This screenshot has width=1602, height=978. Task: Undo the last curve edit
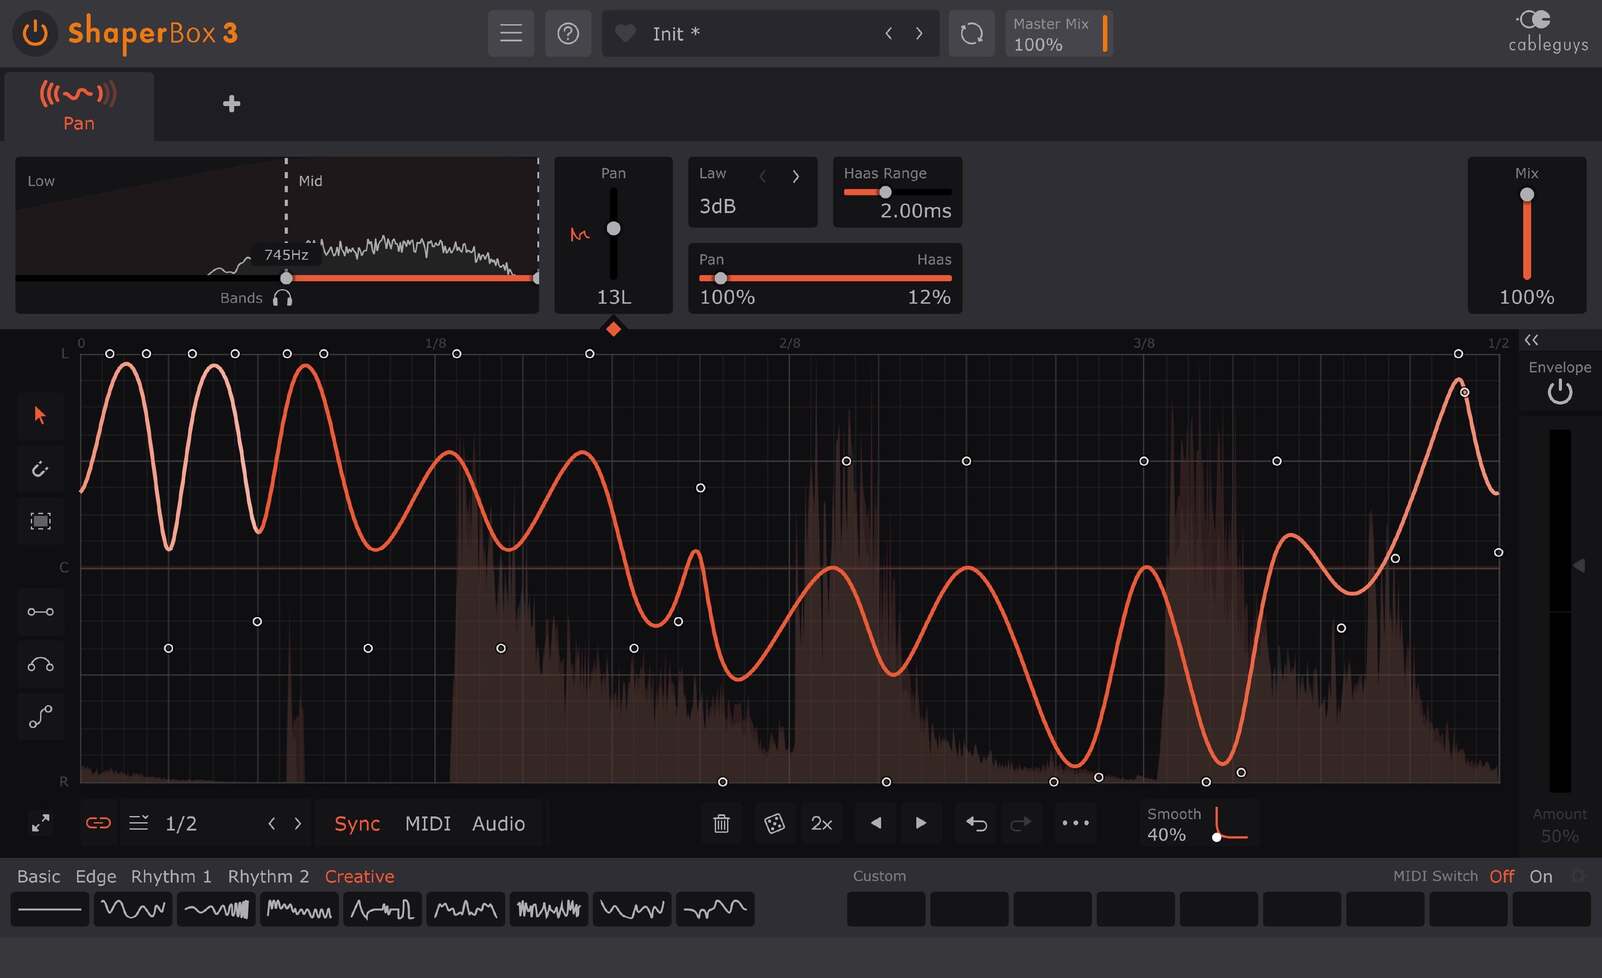point(976,823)
